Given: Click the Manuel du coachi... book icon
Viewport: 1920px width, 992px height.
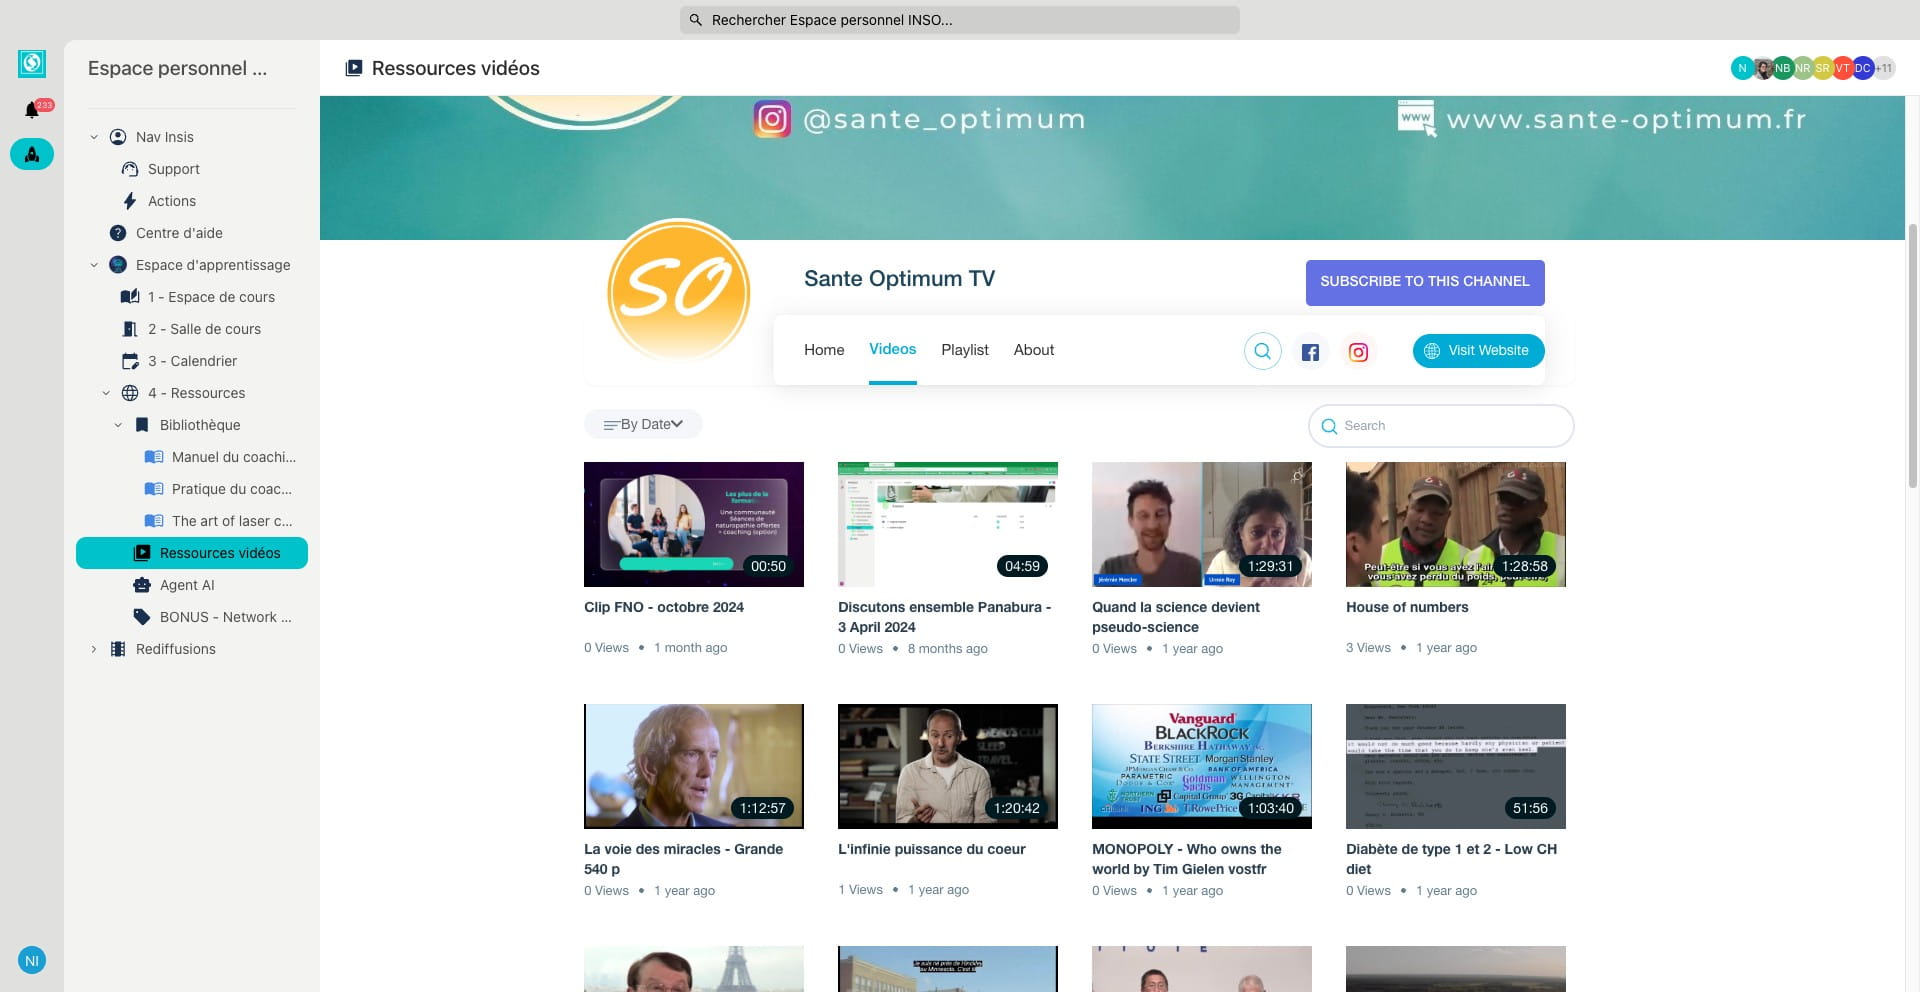Looking at the screenshot, I should [x=154, y=457].
